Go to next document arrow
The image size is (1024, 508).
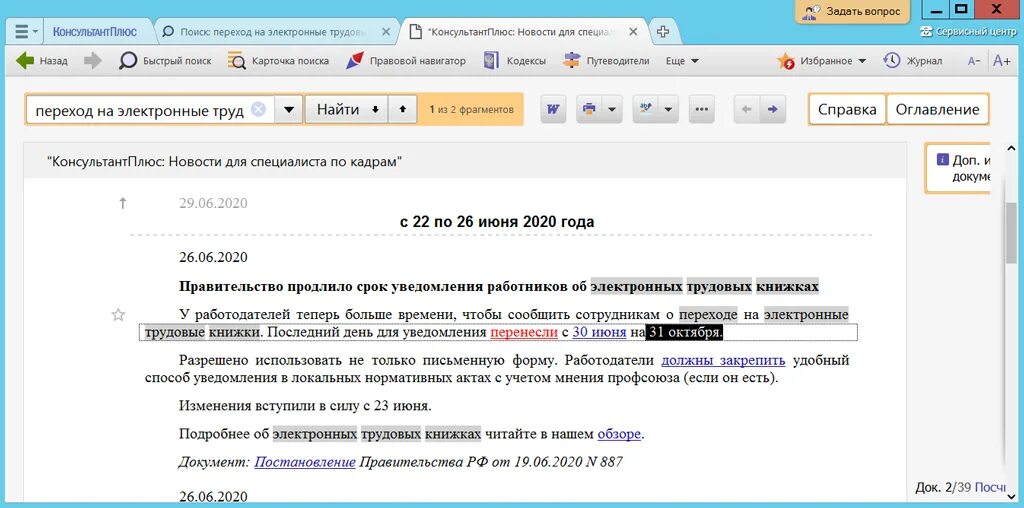pos(773,109)
